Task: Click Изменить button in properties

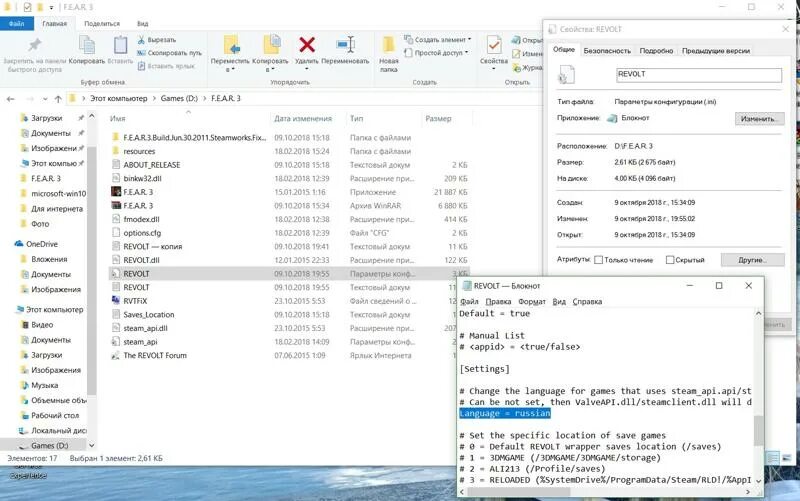Action: click(x=759, y=119)
